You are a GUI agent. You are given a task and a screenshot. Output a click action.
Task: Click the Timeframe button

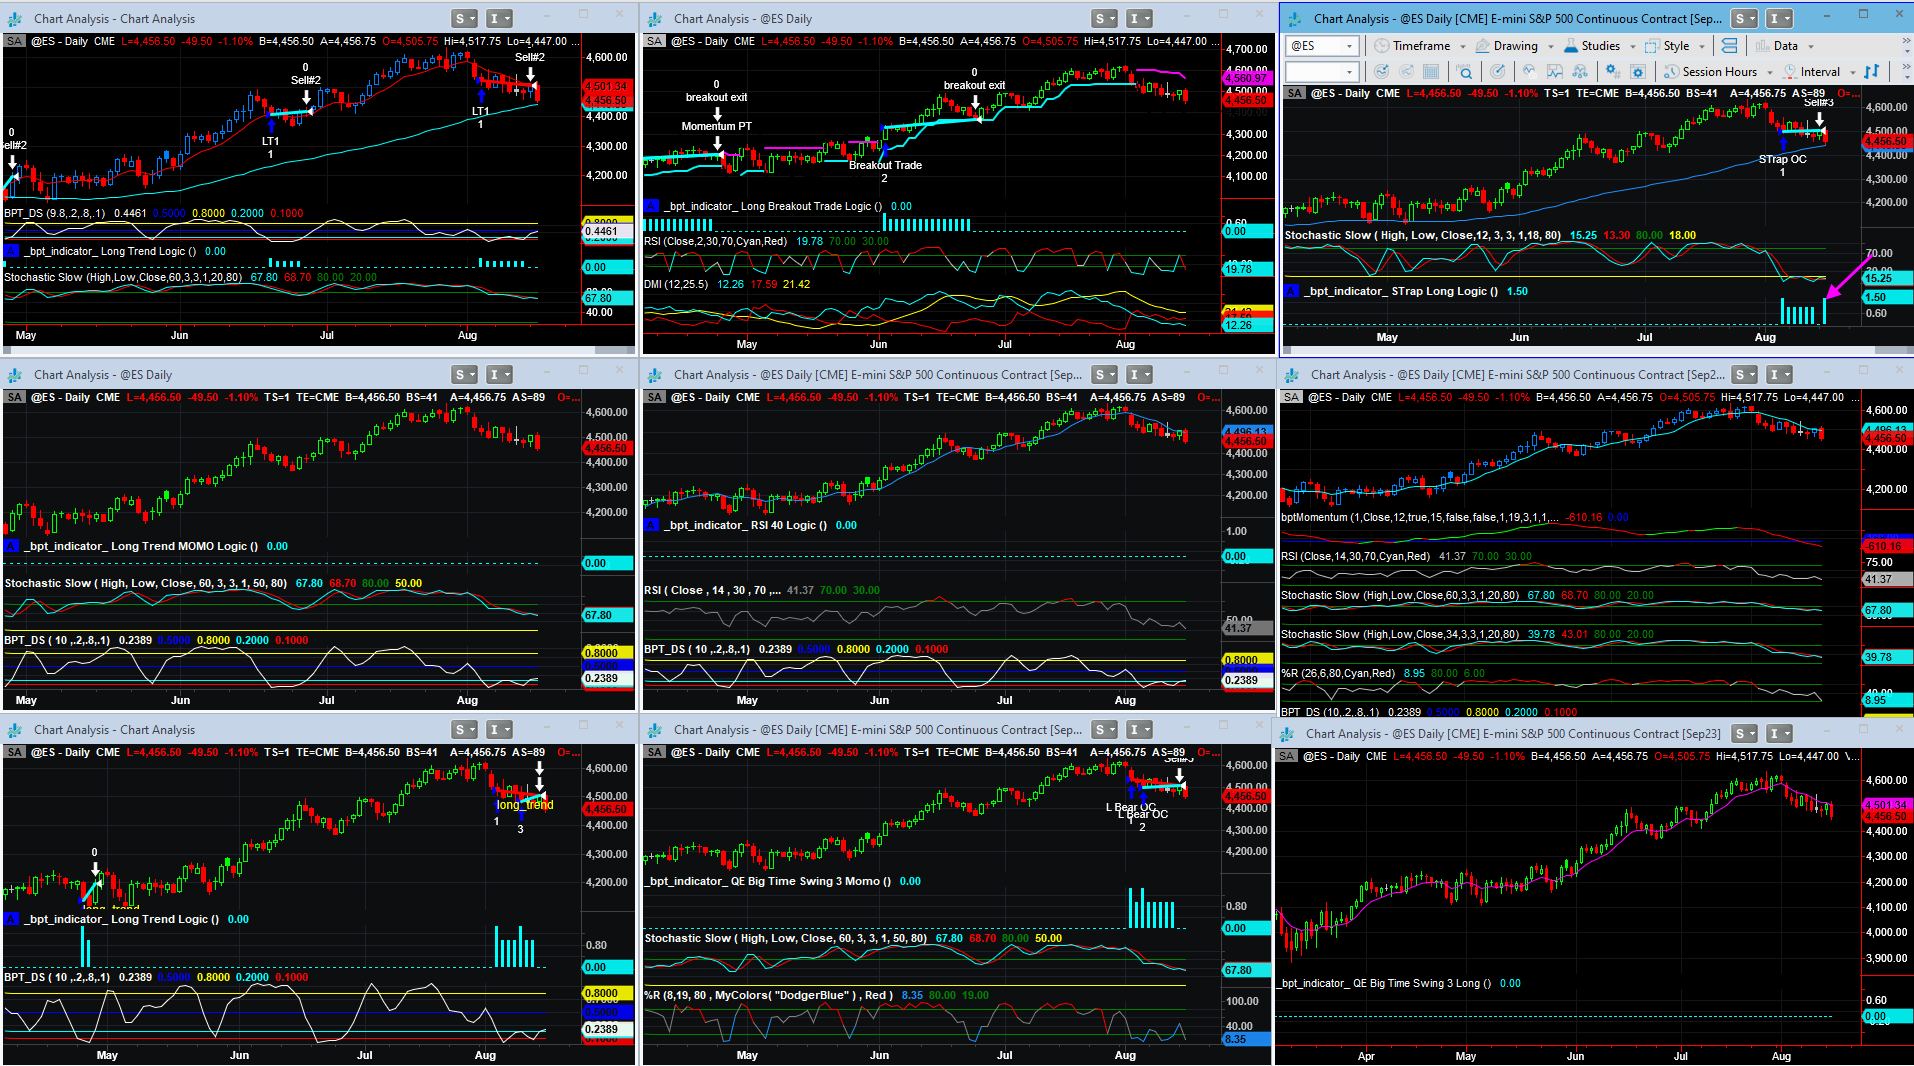[x=1420, y=46]
